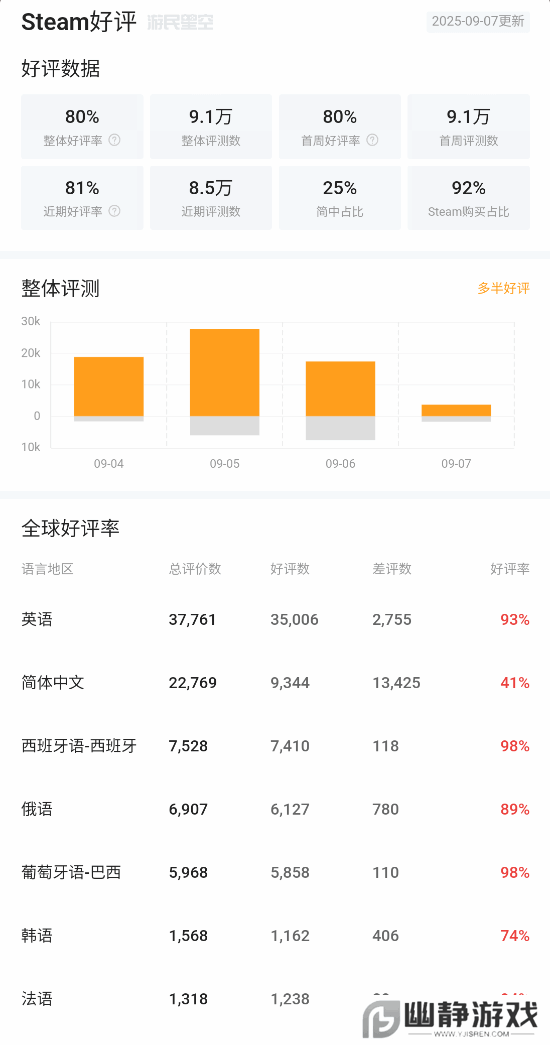Click the Steam购买占比 92% card

tap(469, 198)
